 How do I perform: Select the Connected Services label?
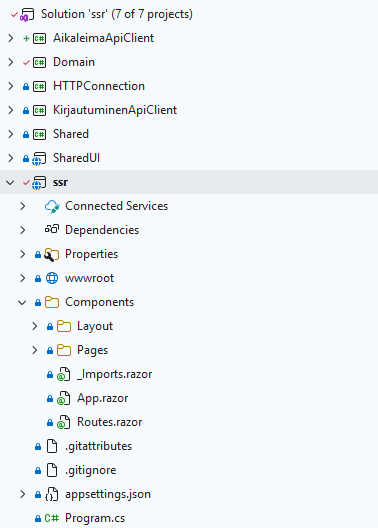tap(116, 206)
